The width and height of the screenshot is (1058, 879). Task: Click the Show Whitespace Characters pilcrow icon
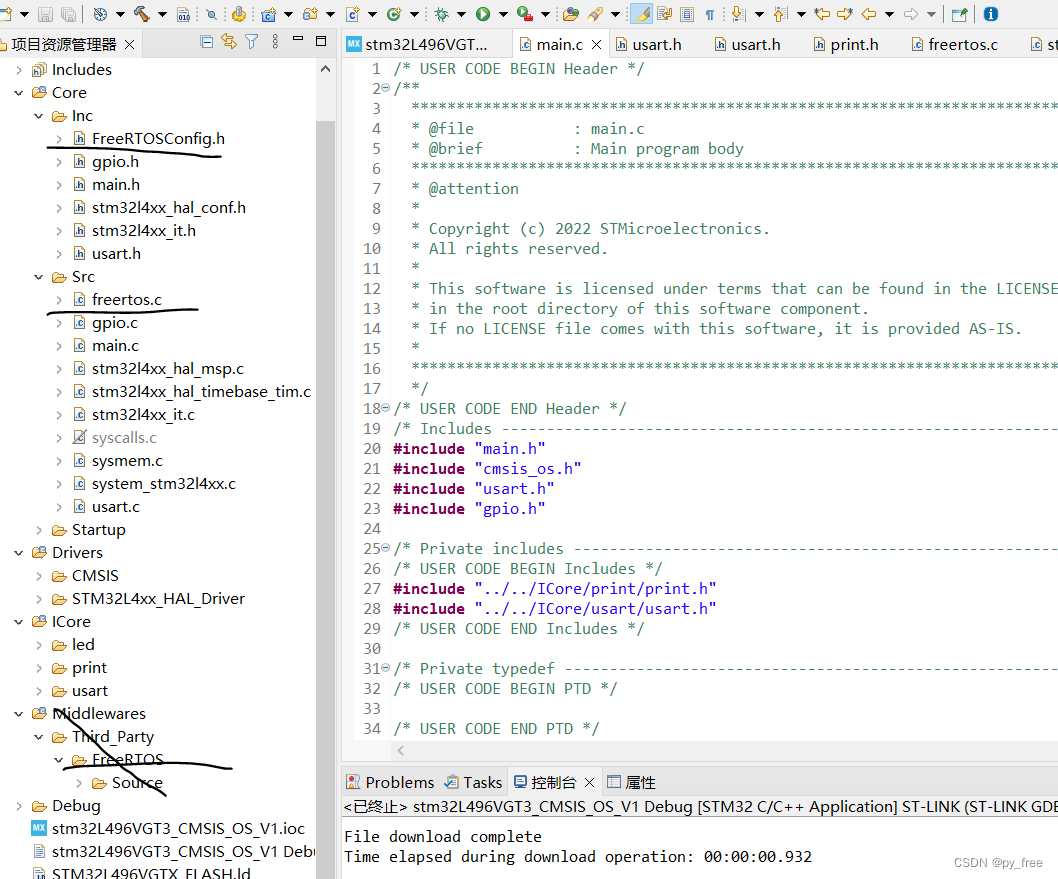710,14
